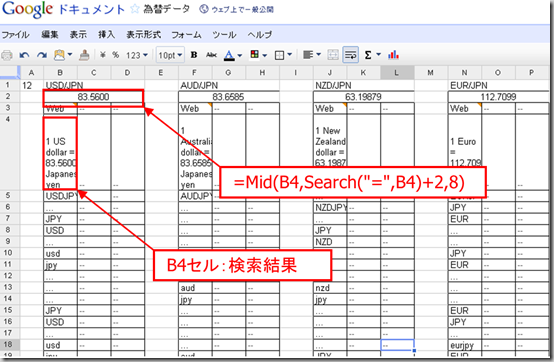Open the ファイル menu
Image resolution: width=554 pixels, height=362 pixels.
(16, 35)
